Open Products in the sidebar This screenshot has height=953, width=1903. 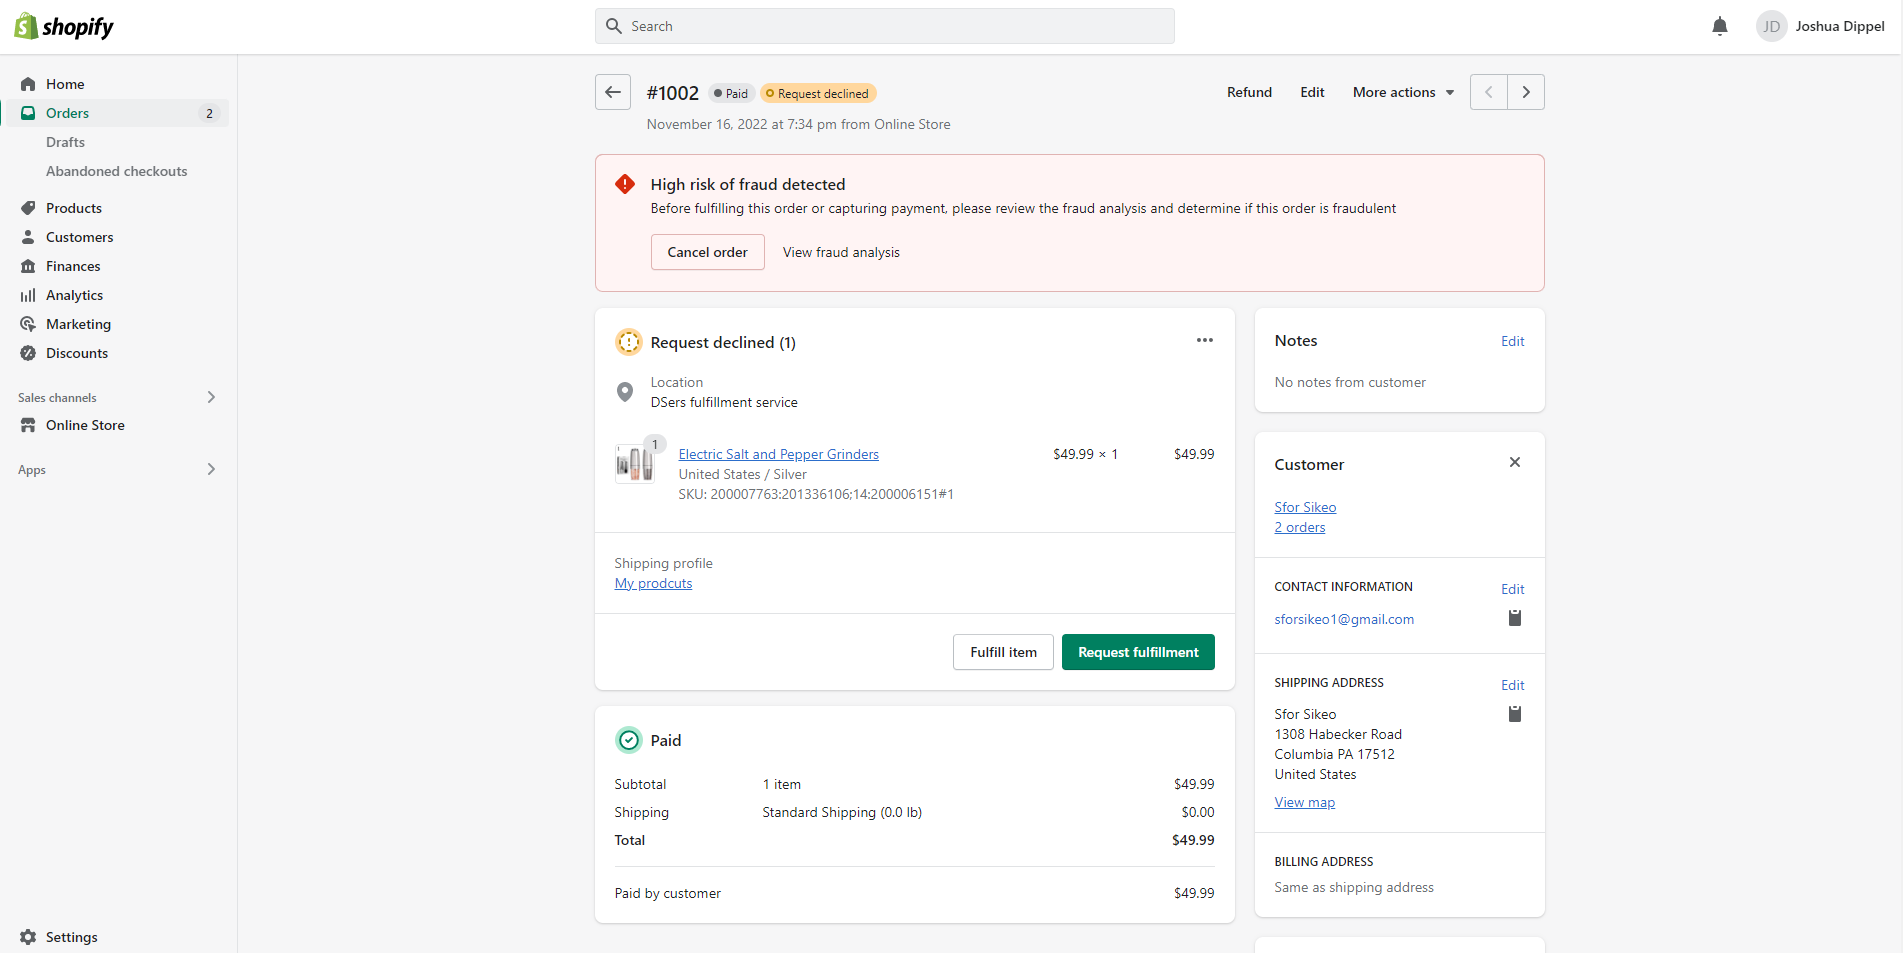click(74, 208)
